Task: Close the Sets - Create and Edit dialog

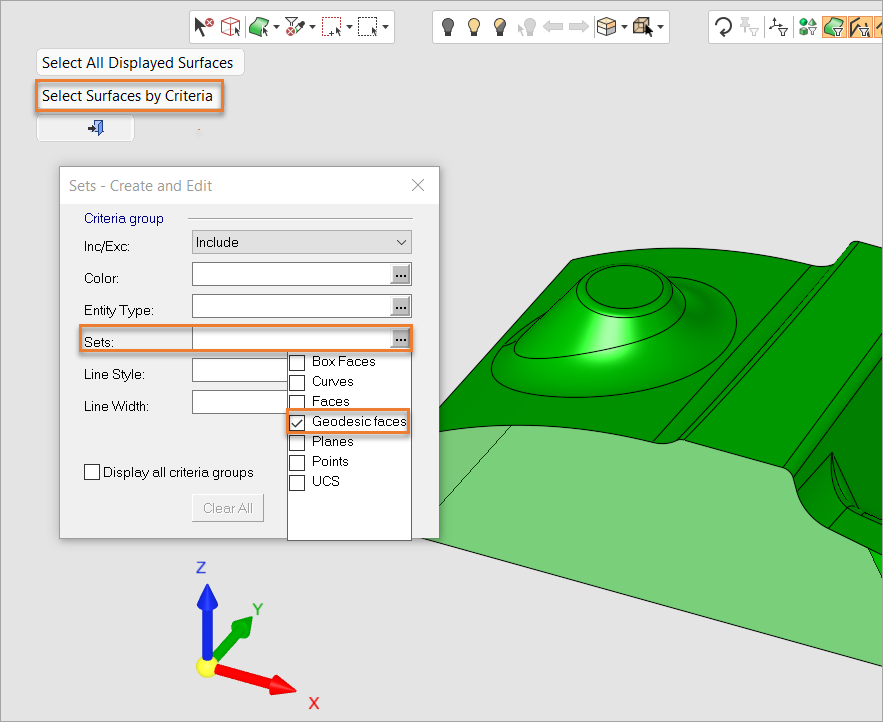Action: [418, 185]
